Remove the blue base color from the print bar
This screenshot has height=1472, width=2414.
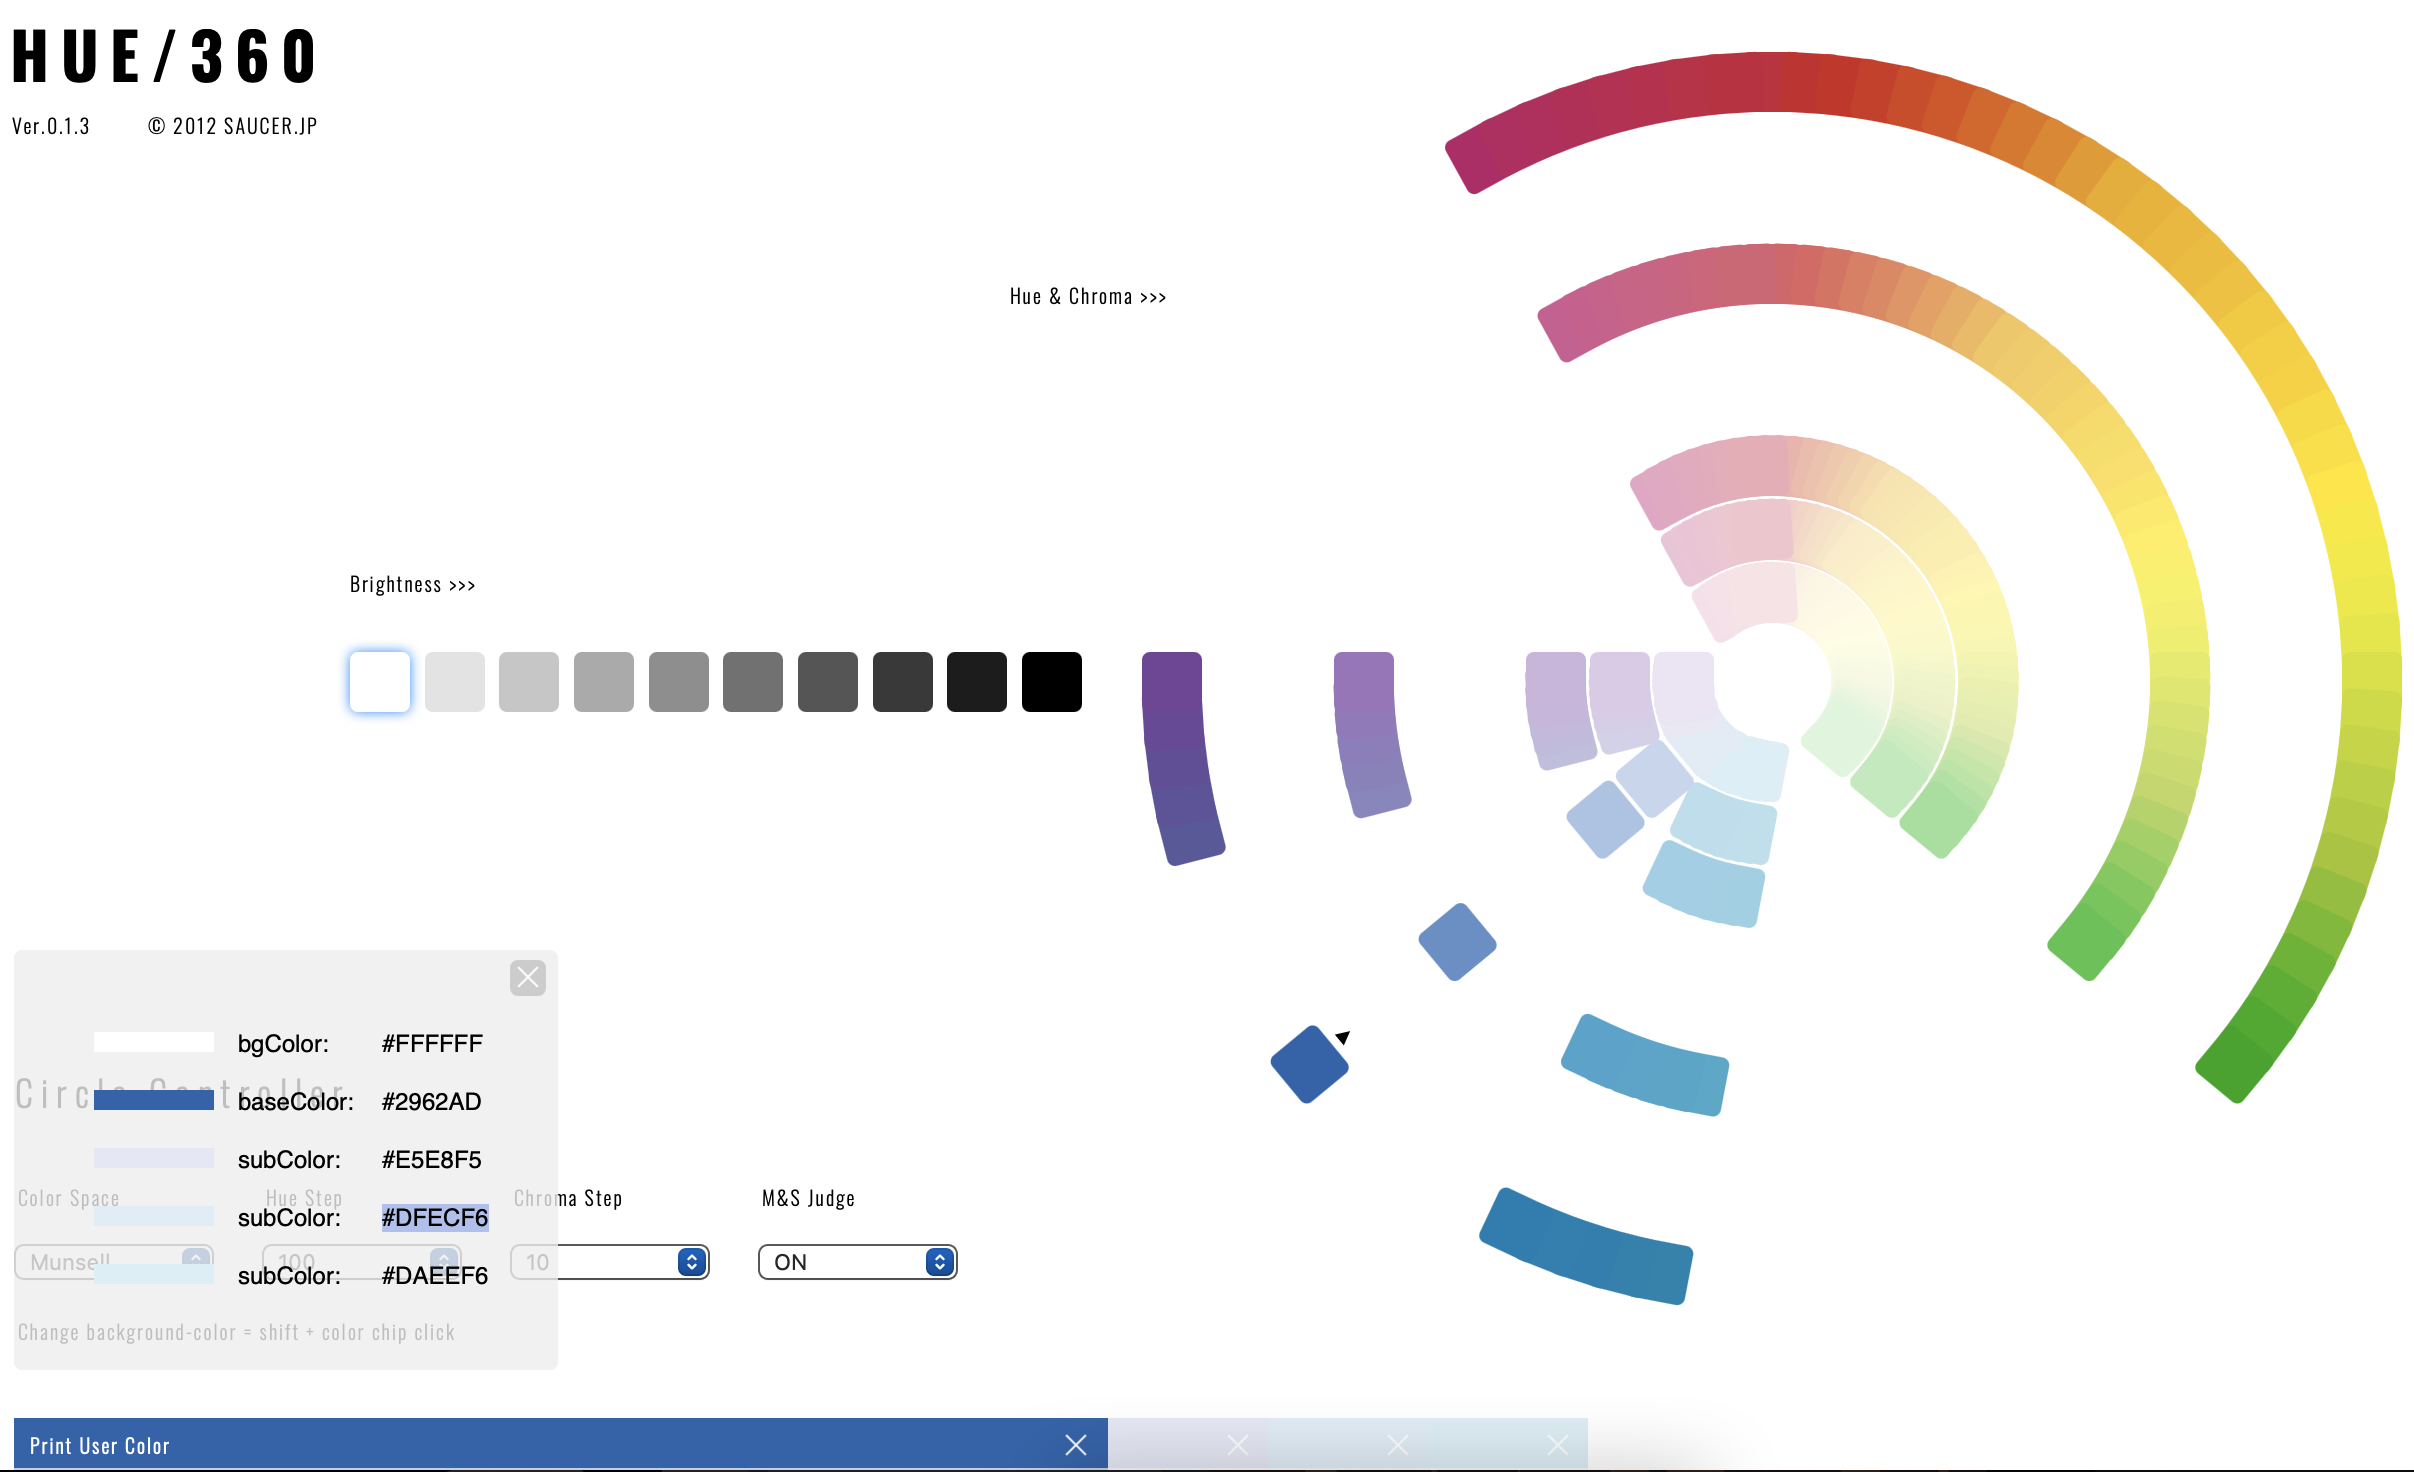(1075, 1445)
